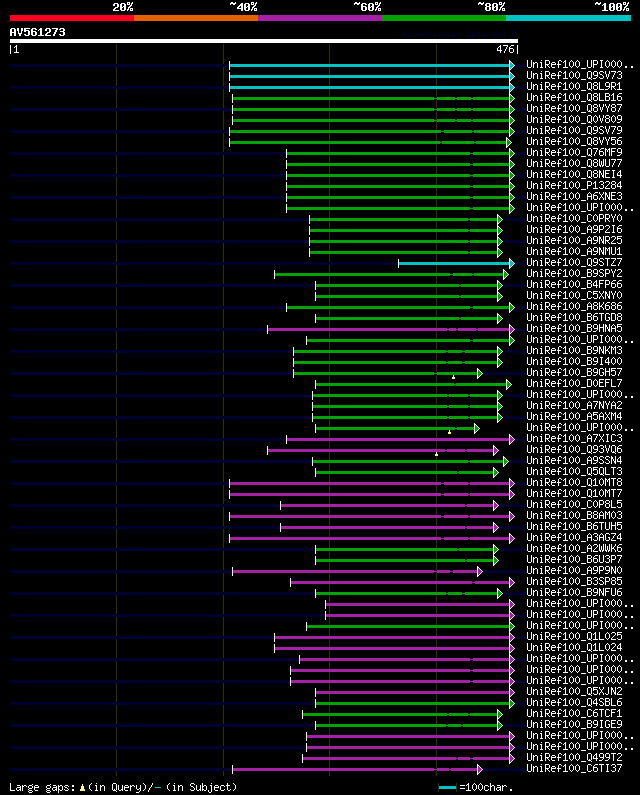
Task: Select hit label UniRef100_A9P9N0
Action: pos(574,571)
